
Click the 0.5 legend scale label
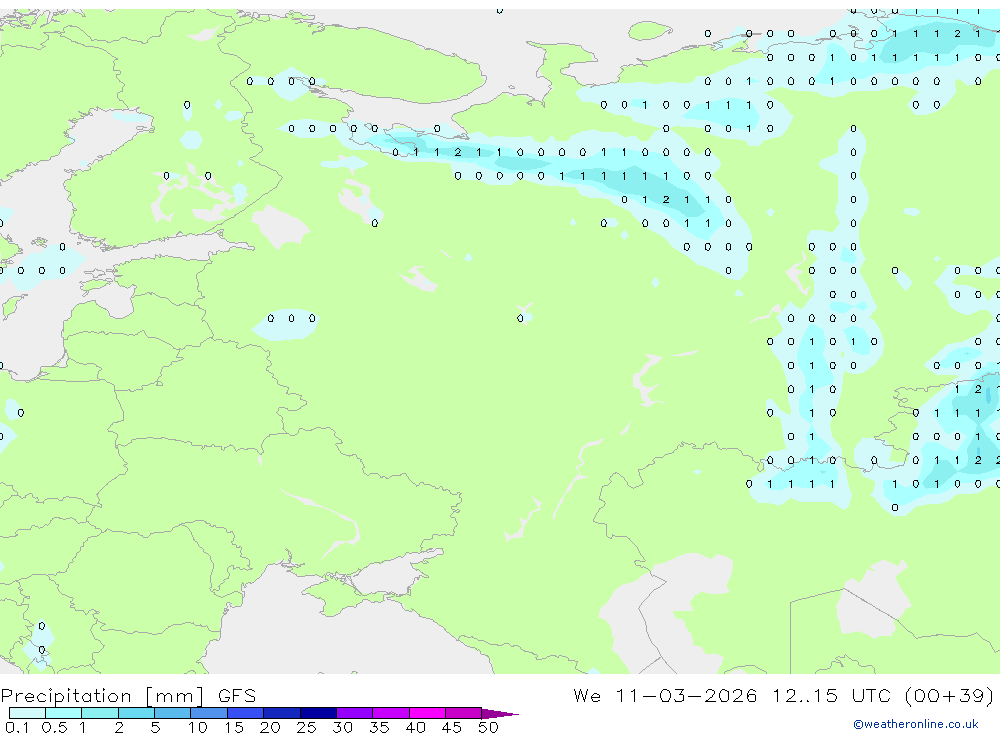click(54, 727)
